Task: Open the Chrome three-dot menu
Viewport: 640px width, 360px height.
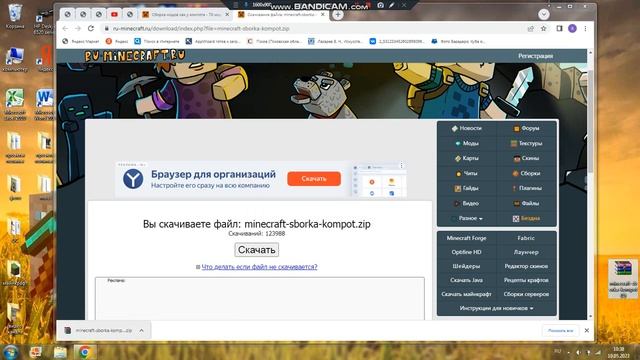Action: click(585, 29)
